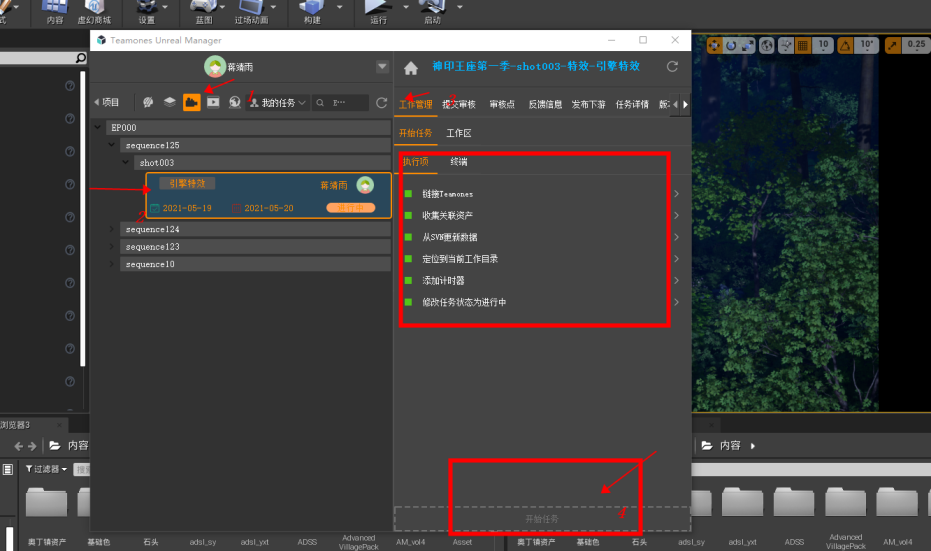Switch to the 工作管理 tab
This screenshot has width=931, height=551.
(x=416, y=104)
